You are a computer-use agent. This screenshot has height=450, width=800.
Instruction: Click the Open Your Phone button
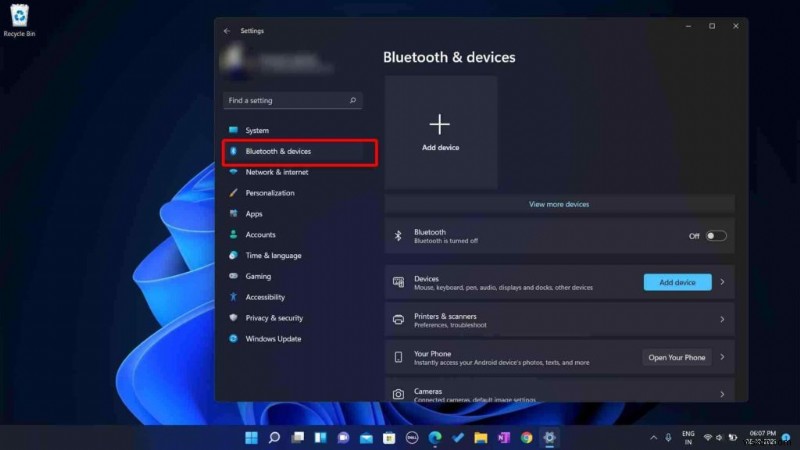point(677,357)
